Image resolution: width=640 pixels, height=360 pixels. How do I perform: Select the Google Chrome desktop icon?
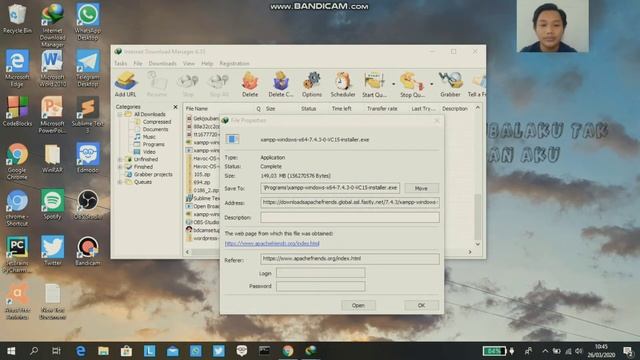tap(17, 161)
